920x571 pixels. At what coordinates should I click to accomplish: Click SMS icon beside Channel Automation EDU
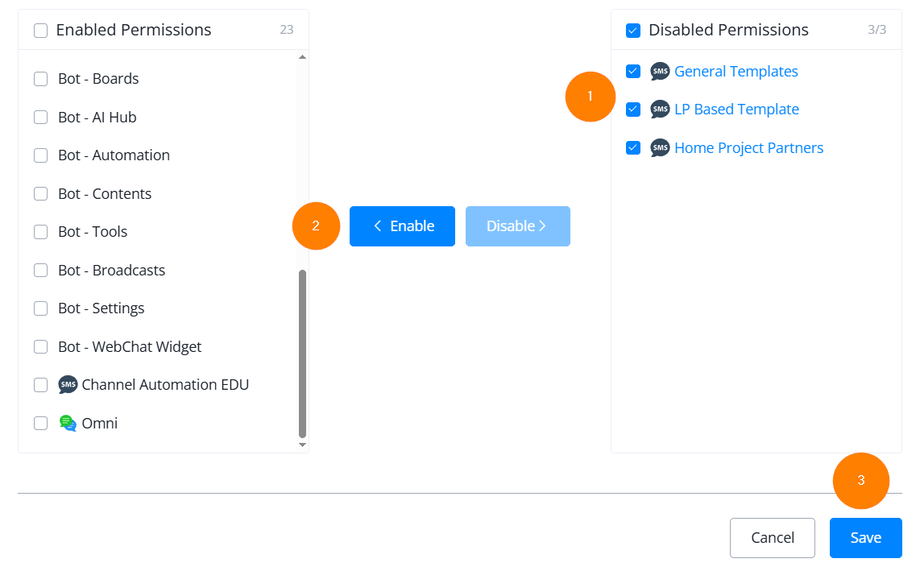click(68, 385)
